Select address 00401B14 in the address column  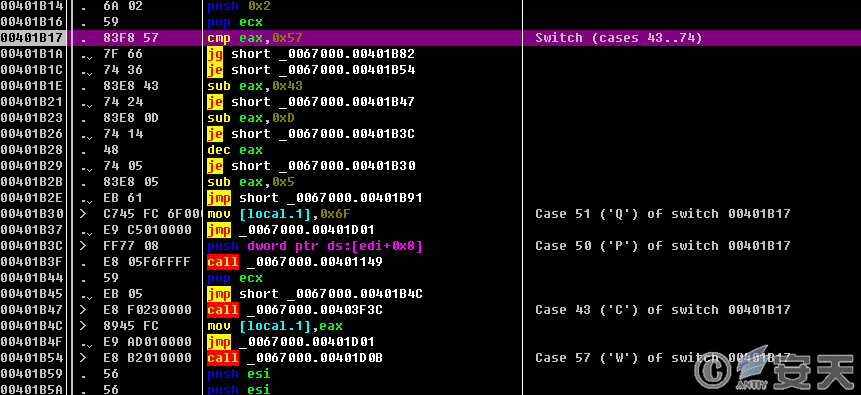tap(32, 6)
